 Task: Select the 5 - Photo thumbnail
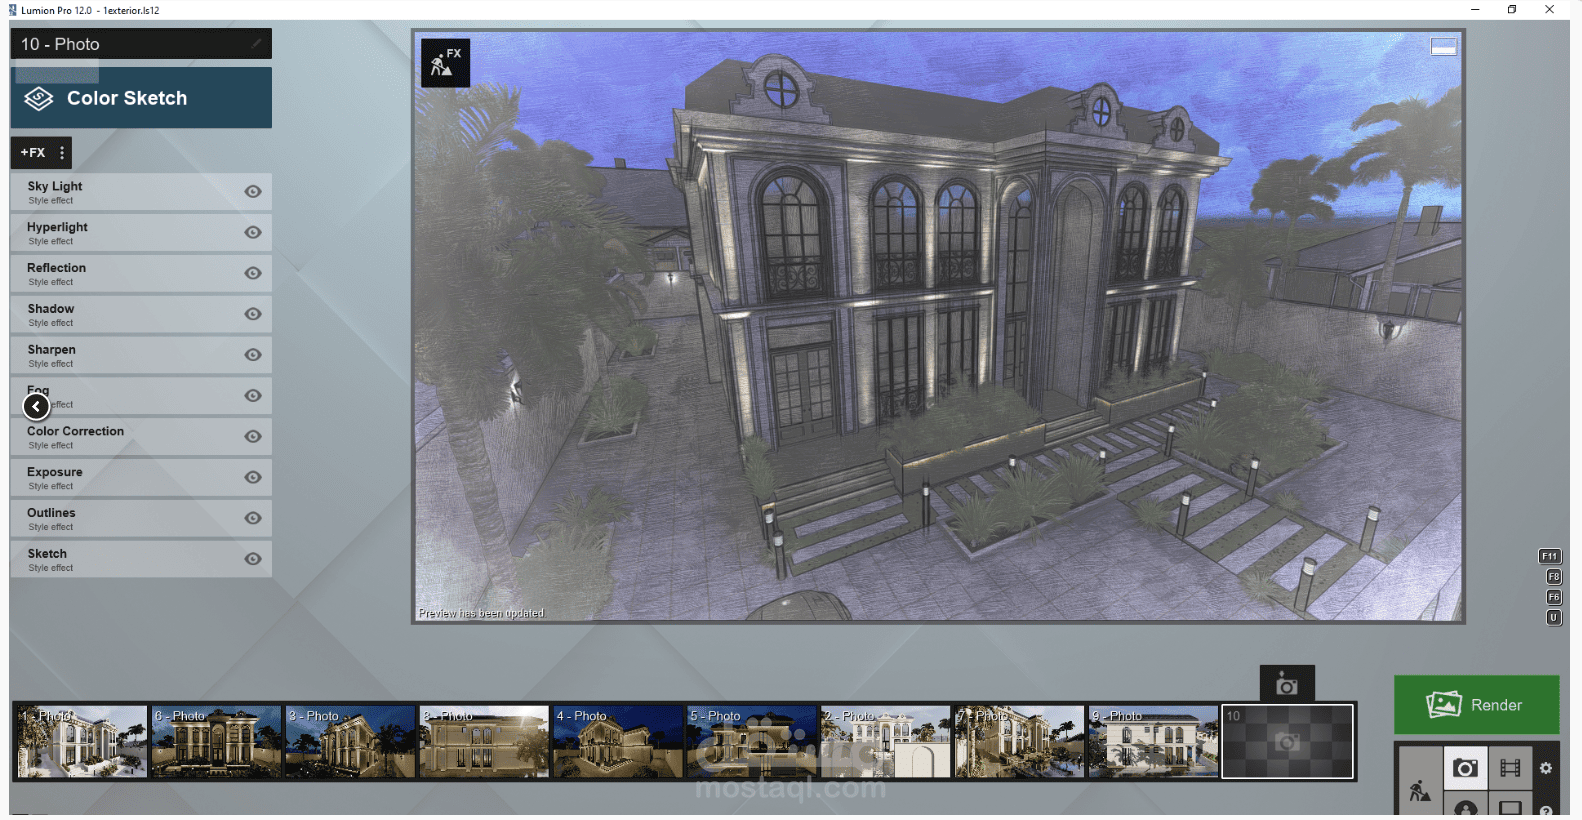click(751, 742)
